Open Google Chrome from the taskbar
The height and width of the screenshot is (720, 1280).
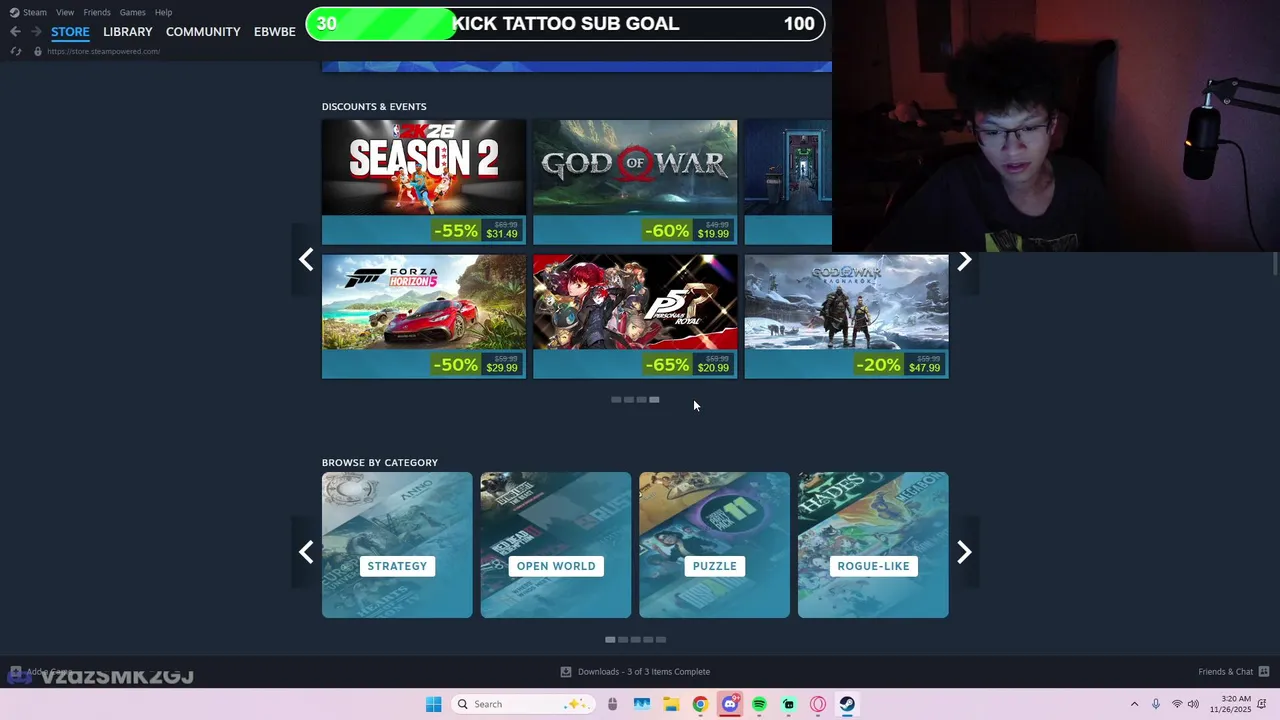click(x=700, y=704)
